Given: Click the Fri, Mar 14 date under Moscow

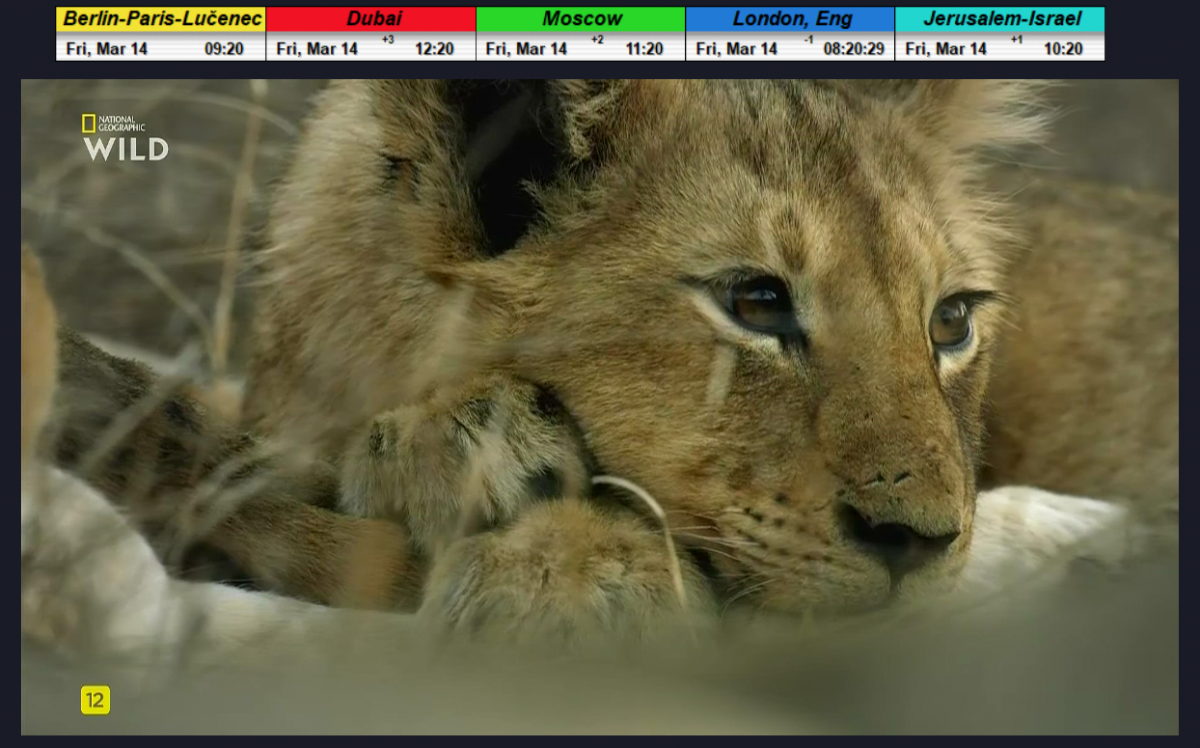Looking at the screenshot, I should click(x=526, y=49).
